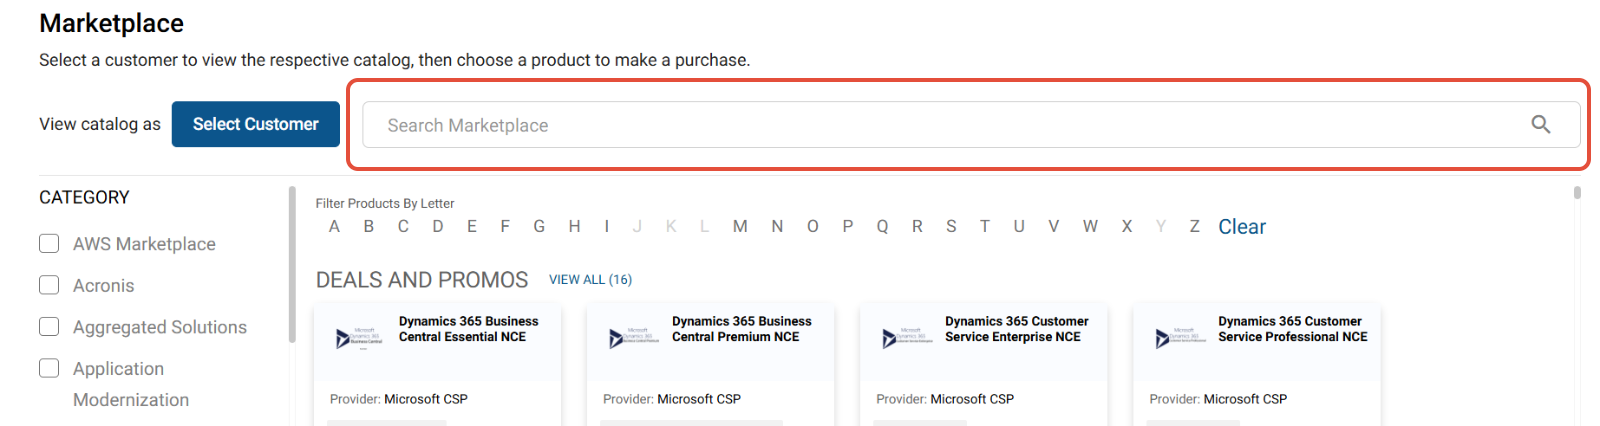The image size is (1600, 426).
Task: Filter products by letter R
Action: point(917,227)
